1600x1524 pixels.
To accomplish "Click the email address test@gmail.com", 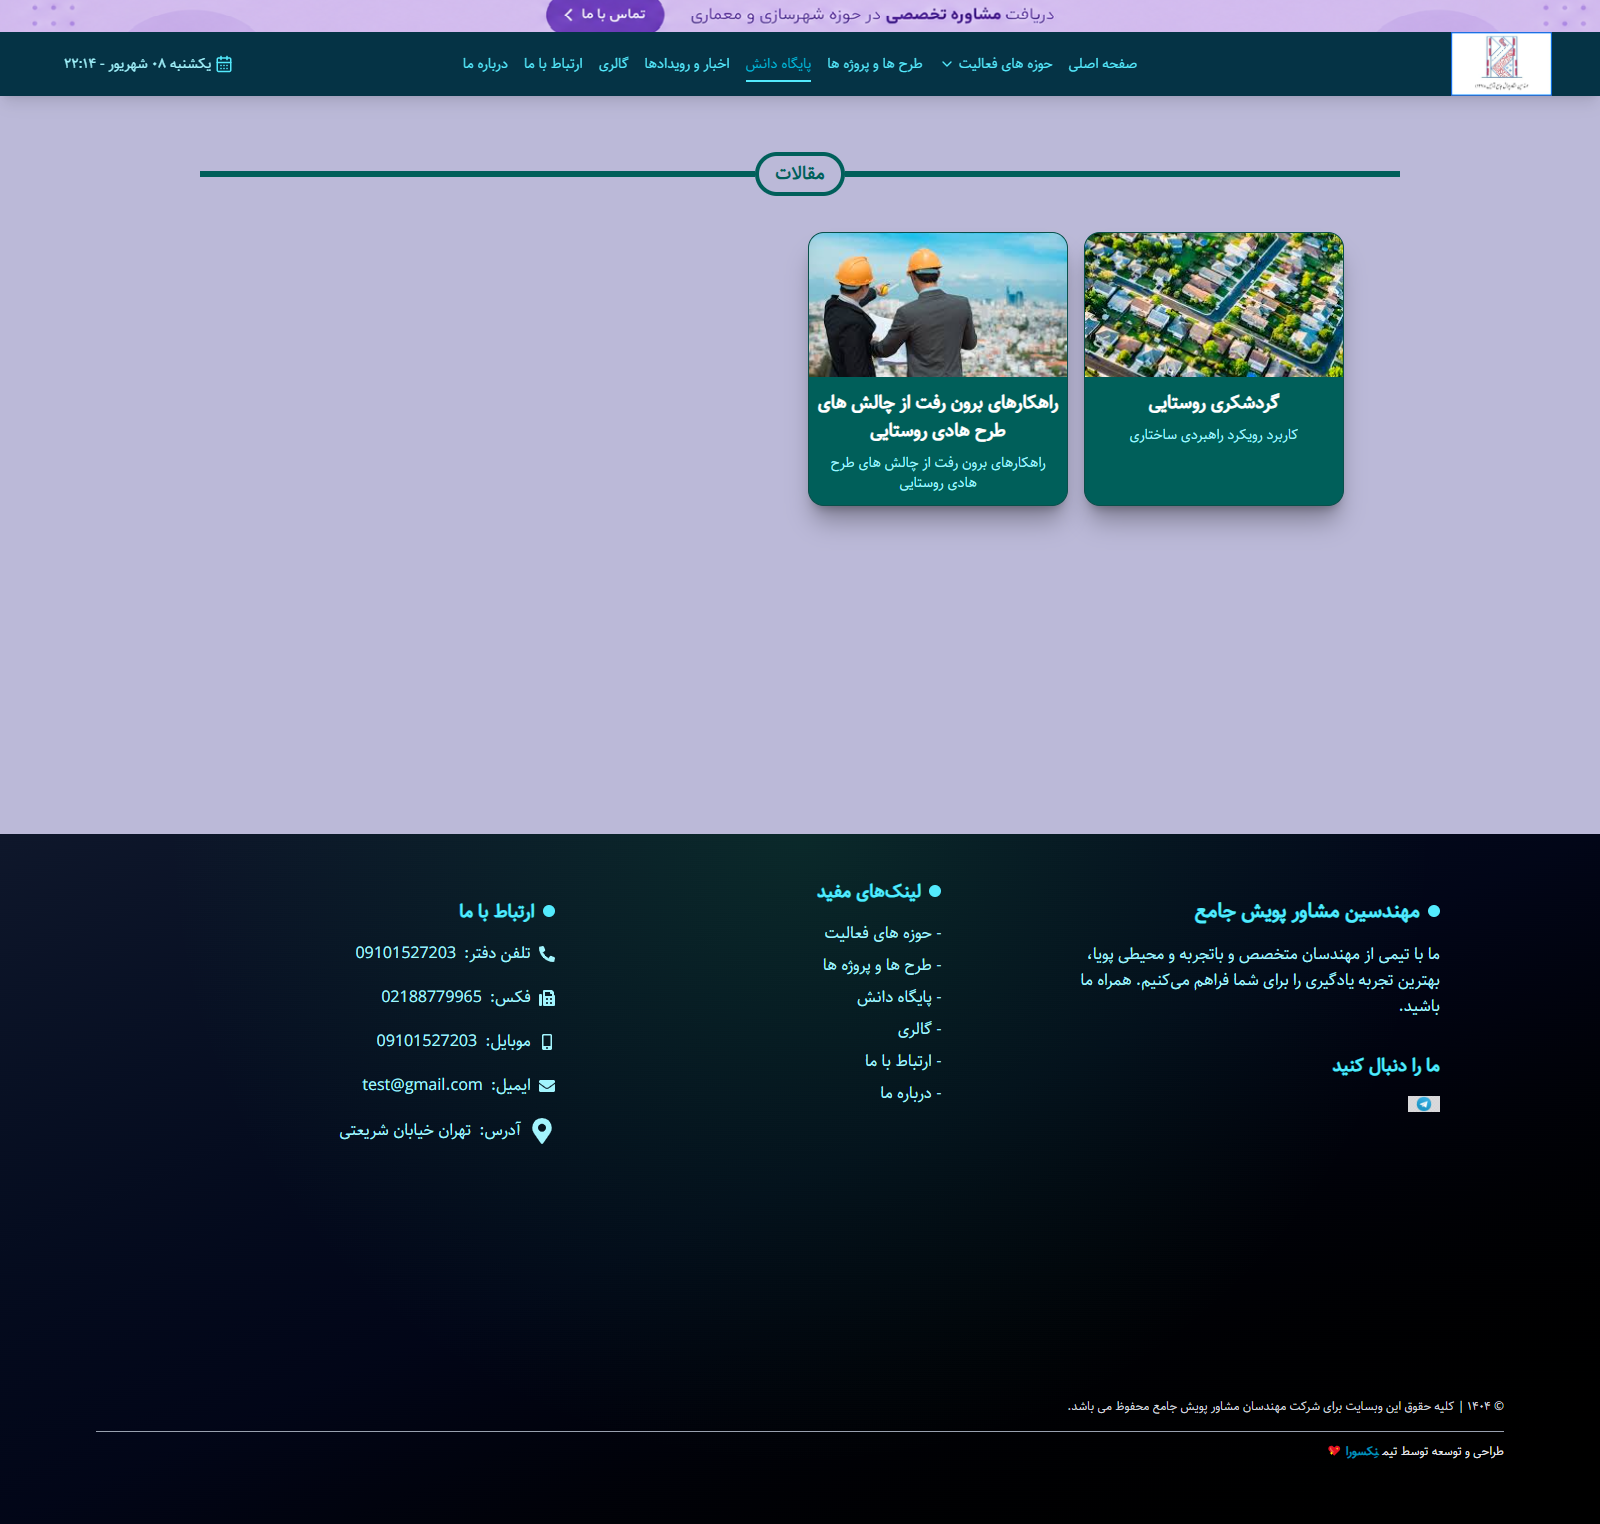I will coord(422,1085).
